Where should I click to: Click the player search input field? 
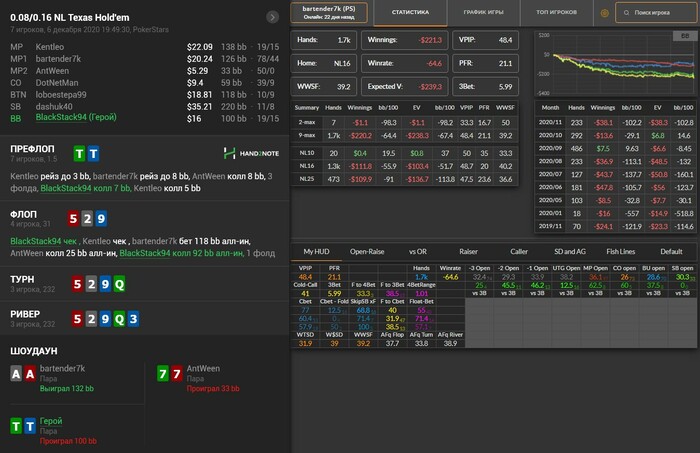pos(656,12)
